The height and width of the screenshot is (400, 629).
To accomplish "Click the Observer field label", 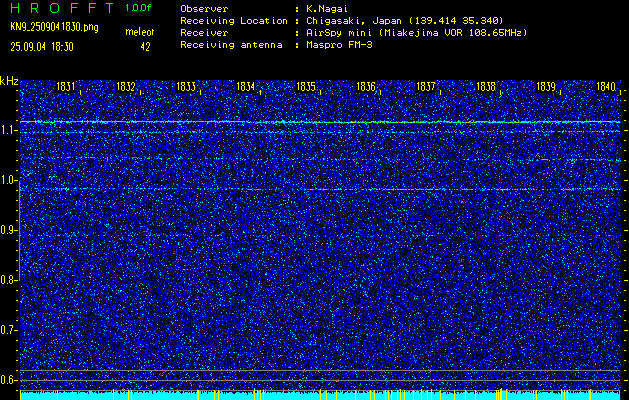I will (x=204, y=9).
